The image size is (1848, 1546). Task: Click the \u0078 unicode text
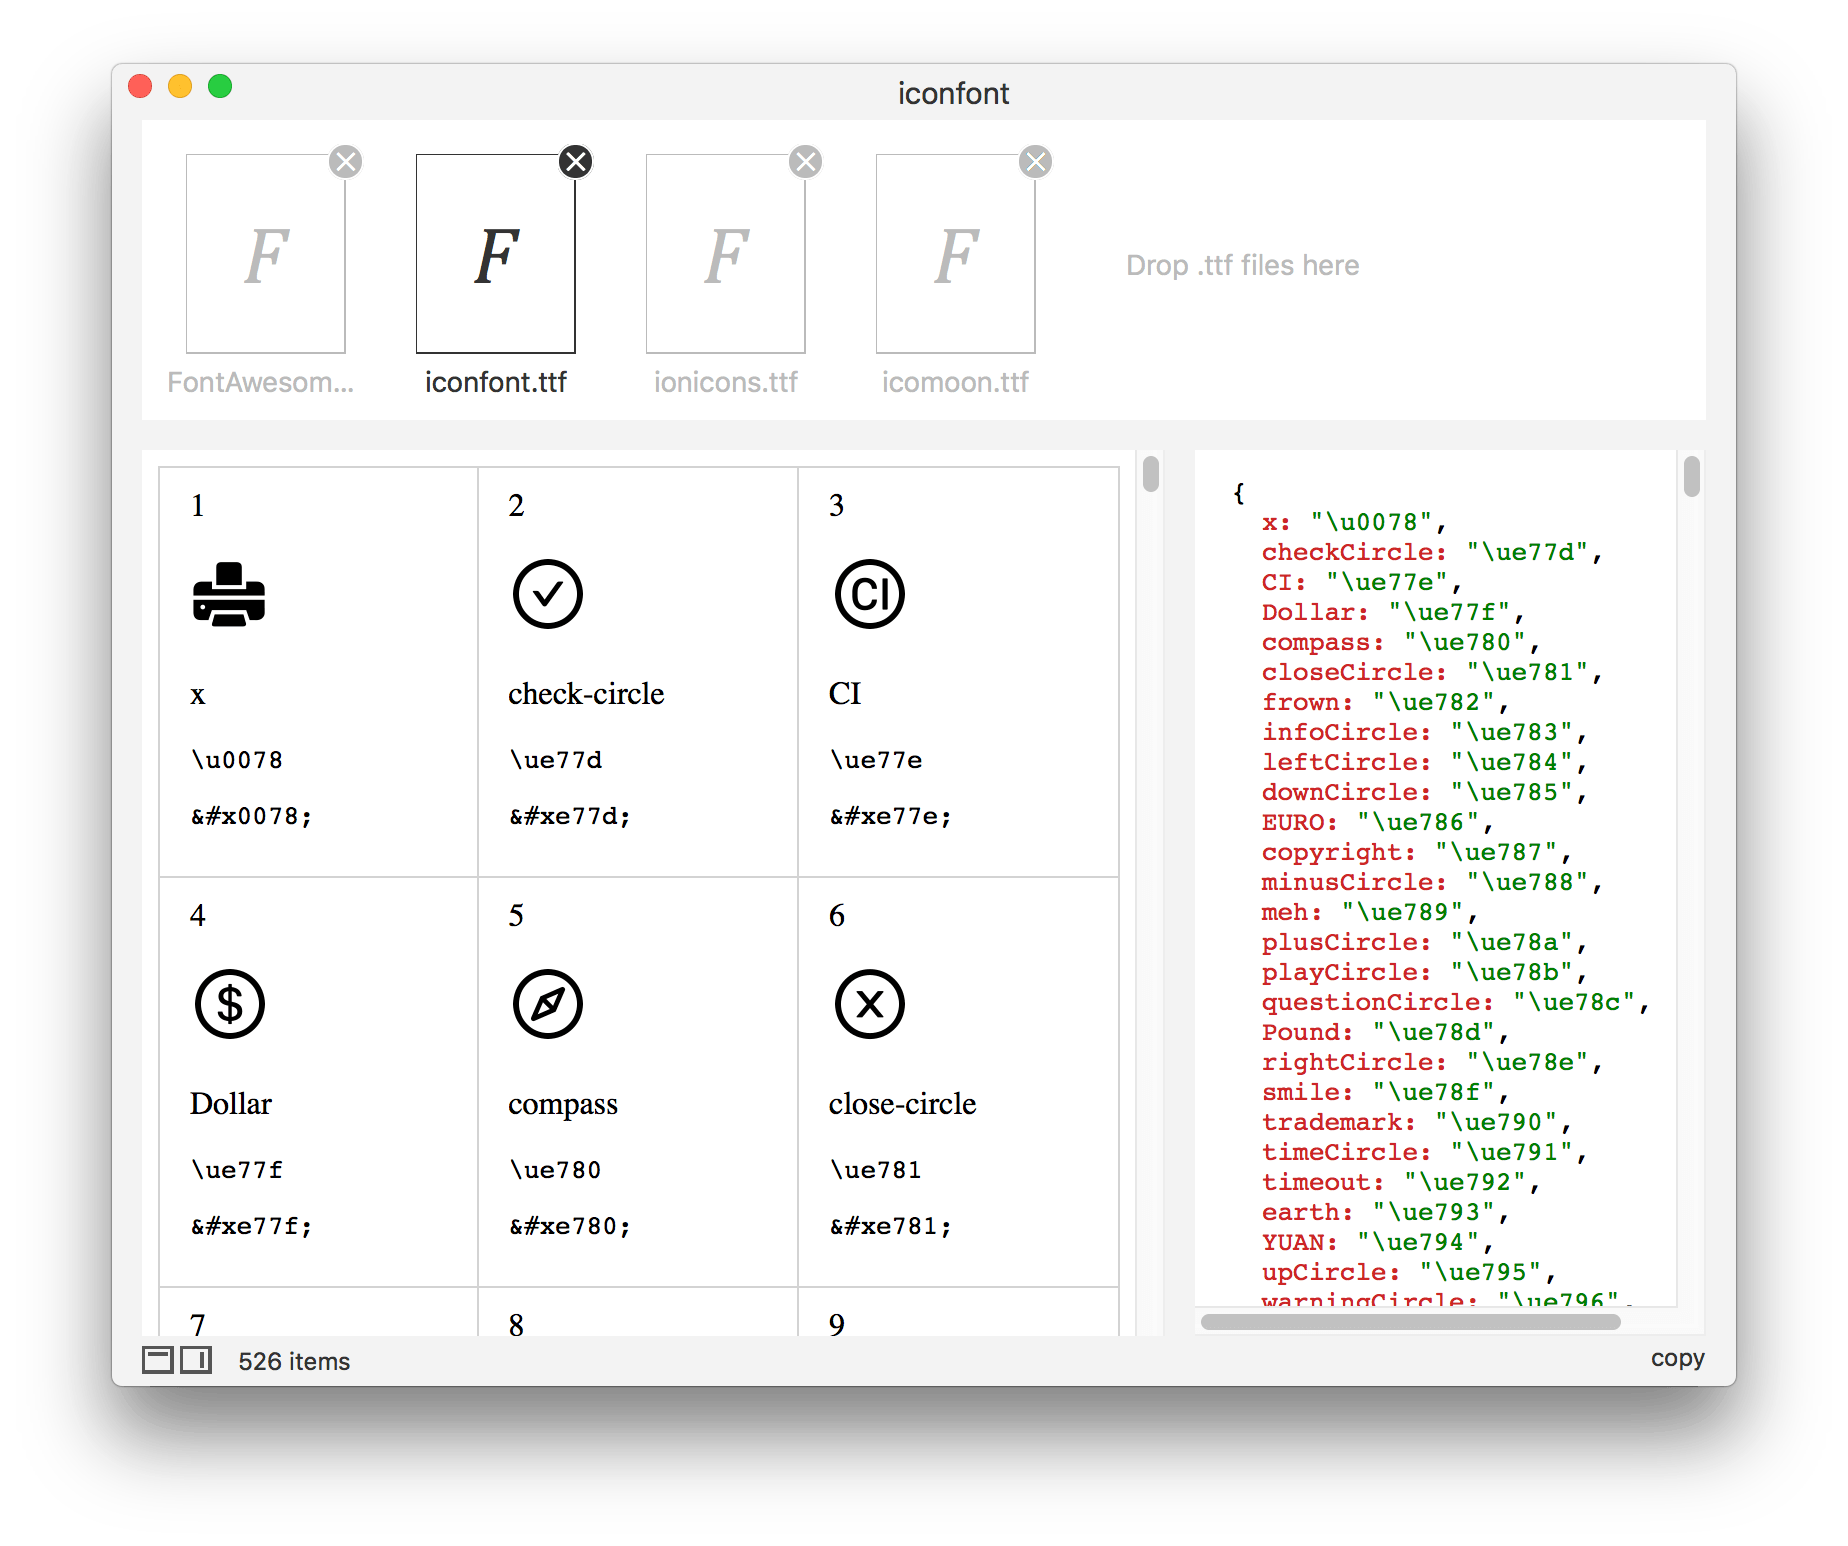pyautogui.click(x=237, y=760)
